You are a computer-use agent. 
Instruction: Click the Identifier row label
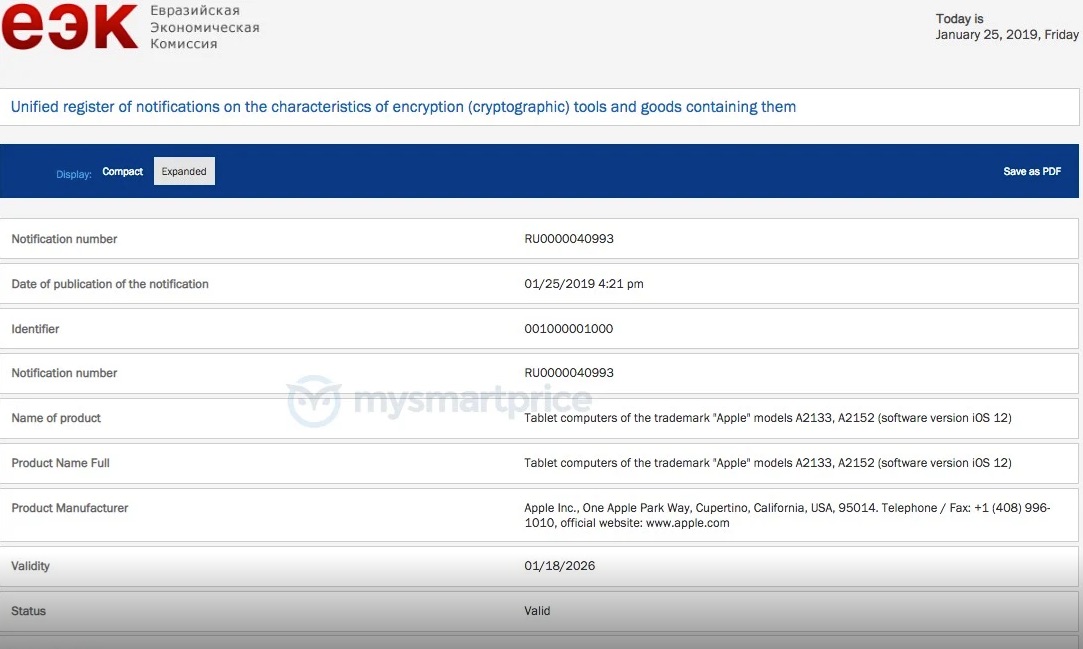point(35,329)
